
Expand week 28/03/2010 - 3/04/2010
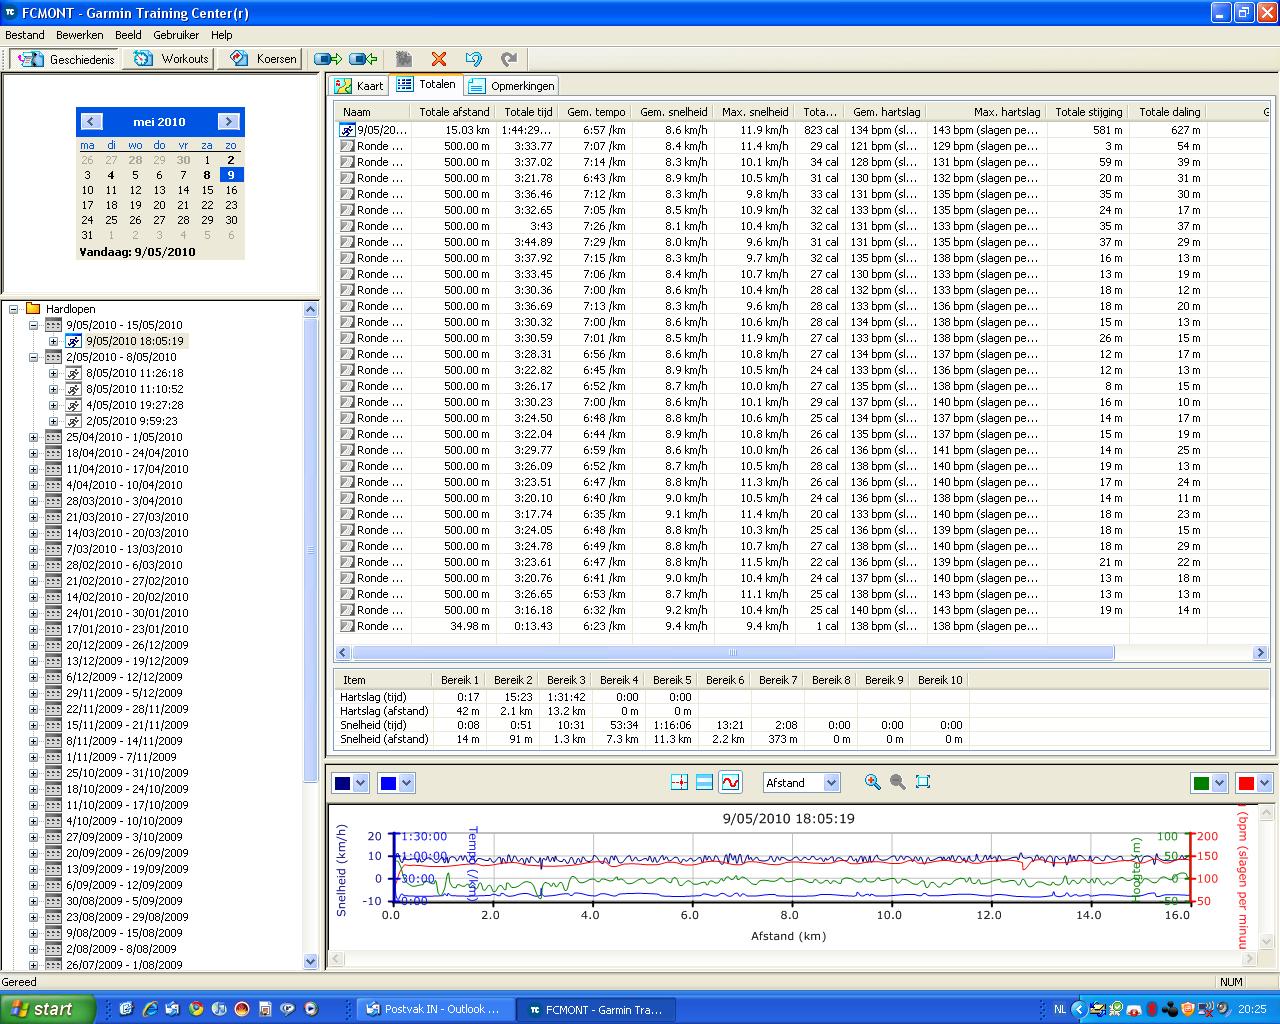(33, 501)
